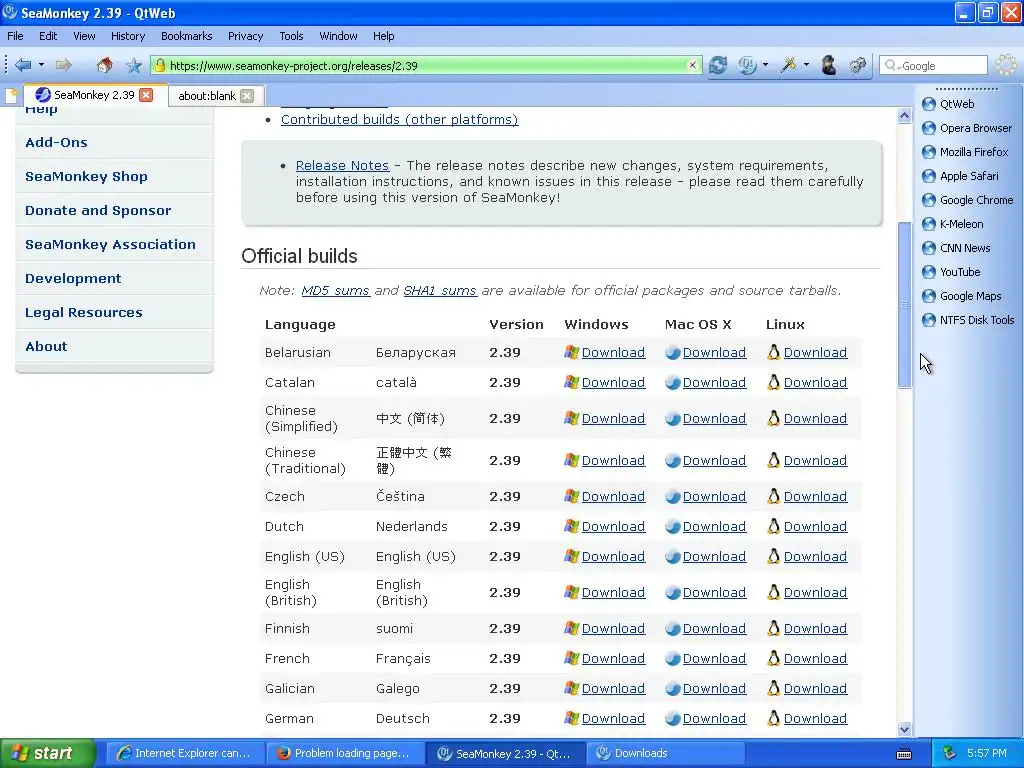Open the back history dropdown arrow

(41, 65)
